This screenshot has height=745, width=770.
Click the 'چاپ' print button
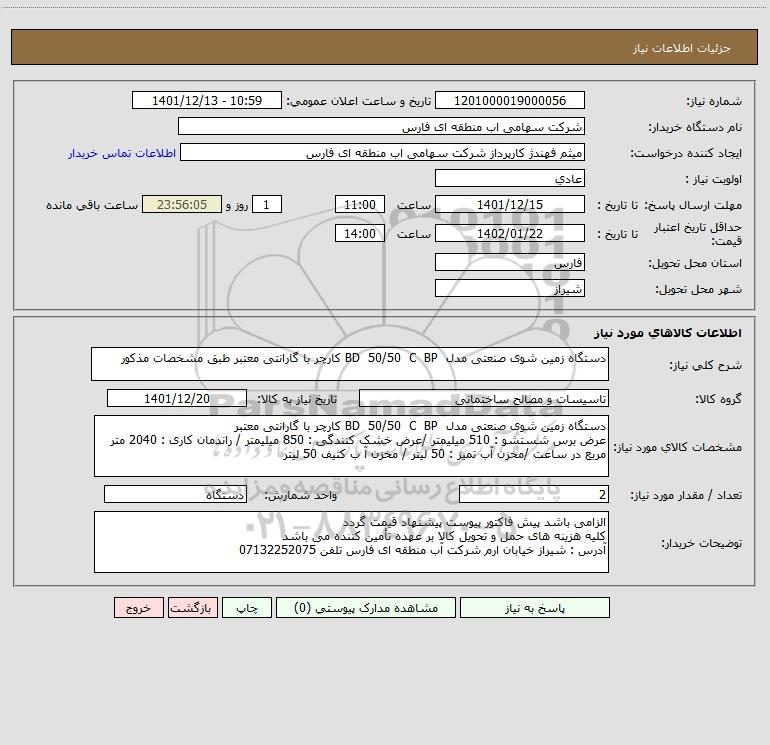click(247, 607)
